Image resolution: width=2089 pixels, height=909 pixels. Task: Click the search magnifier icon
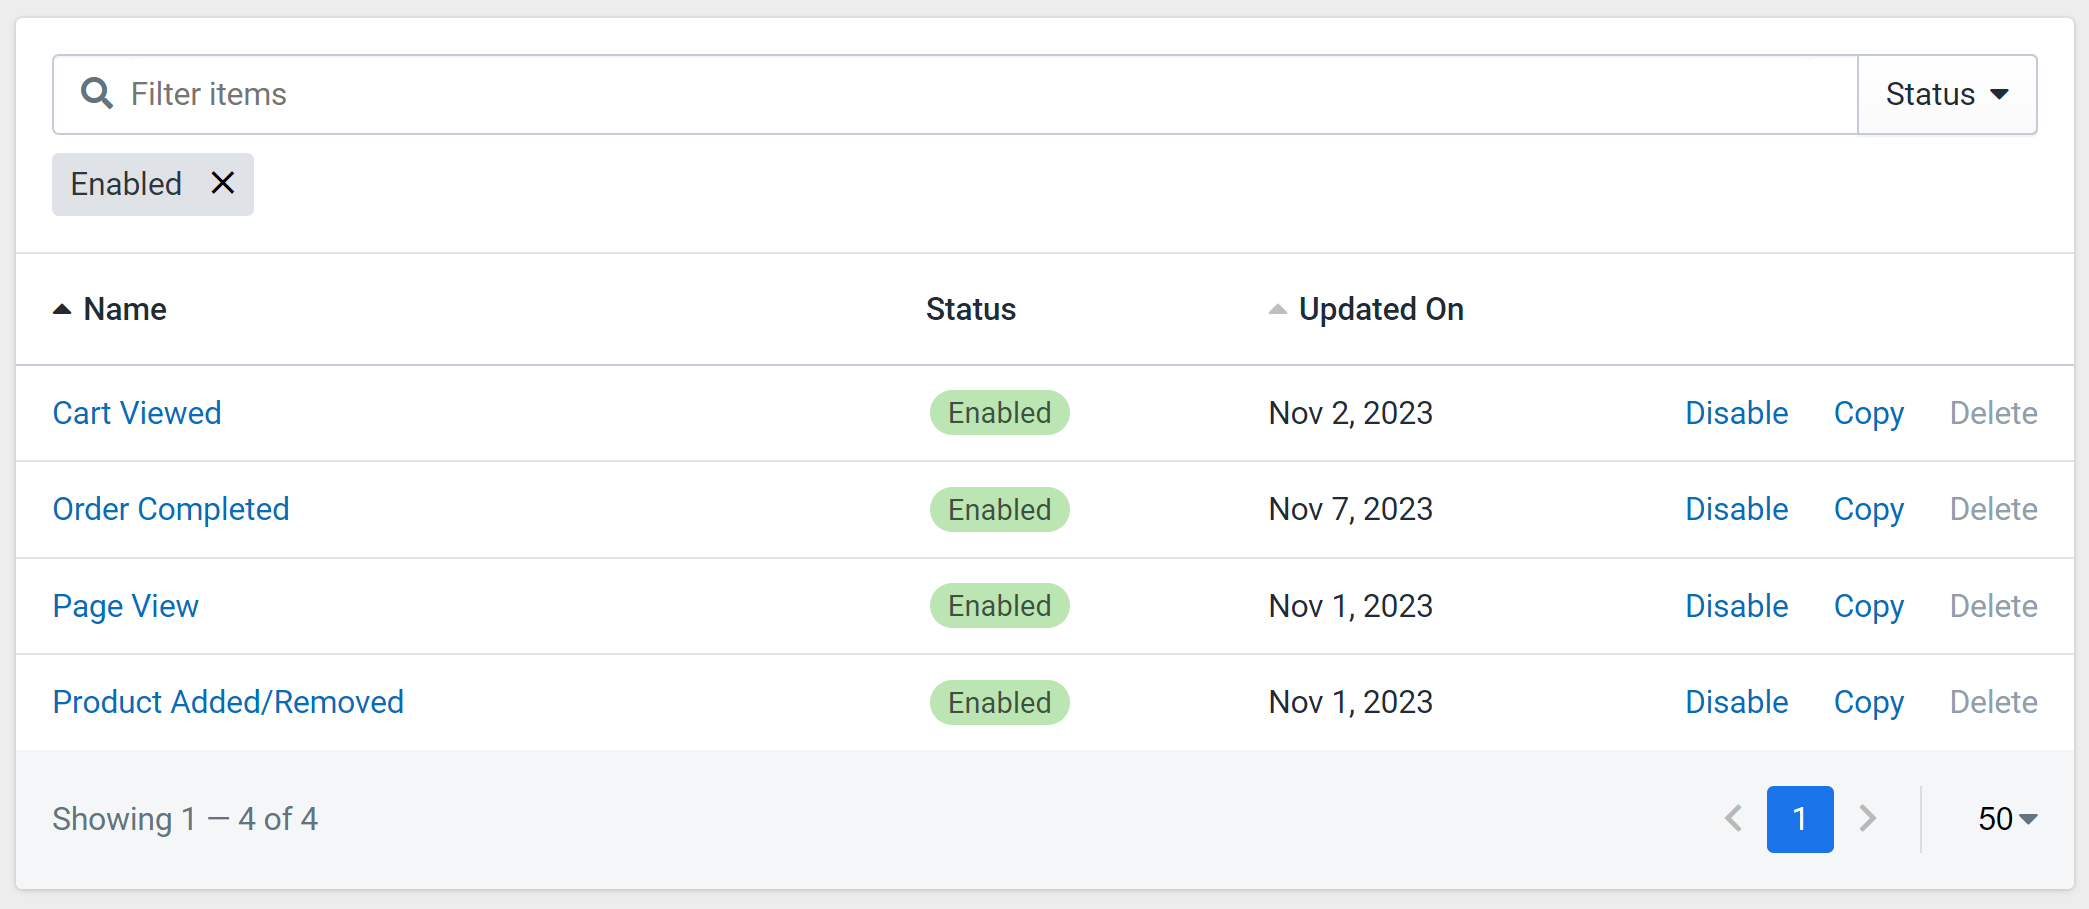pyautogui.click(x=96, y=93)
